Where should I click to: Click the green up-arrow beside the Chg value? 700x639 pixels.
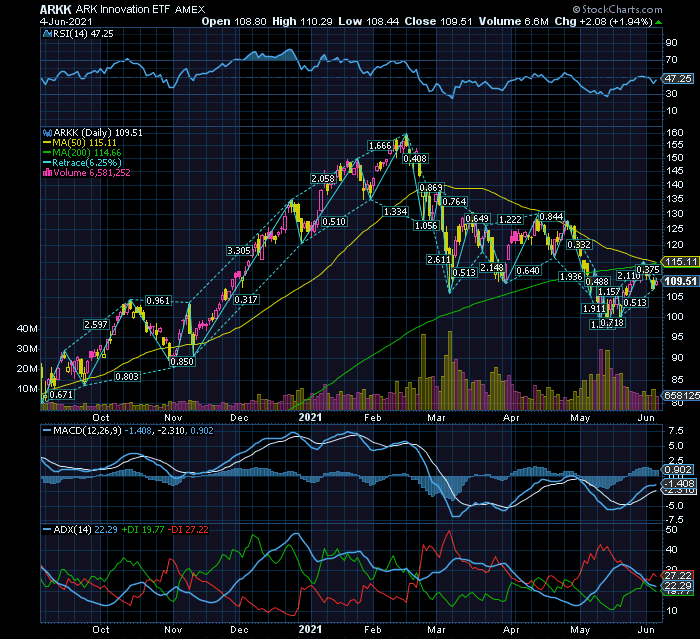click(x=658, y=22)
